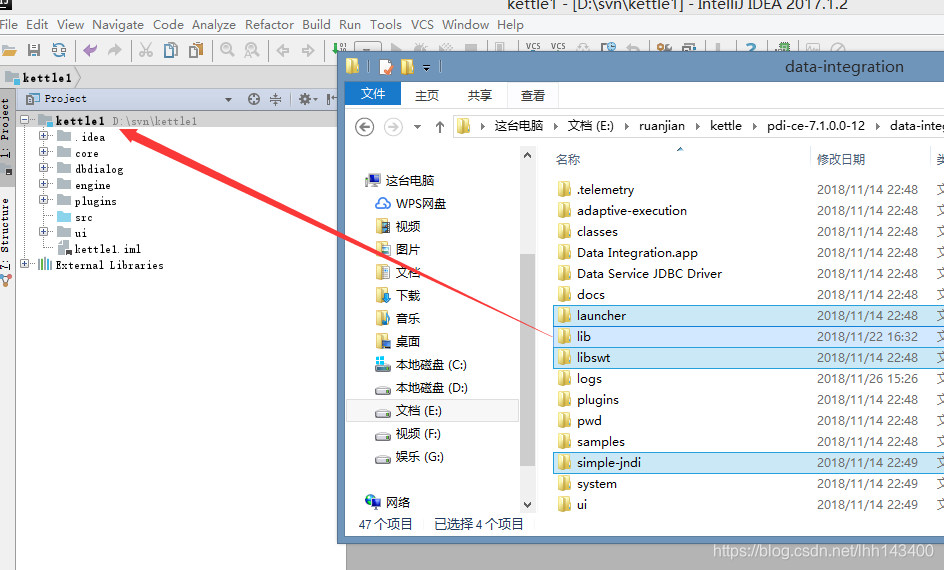Viewport: 944px width, 570px height.
Task: Click the Find magnifier icon
Action: coord(227,50)
